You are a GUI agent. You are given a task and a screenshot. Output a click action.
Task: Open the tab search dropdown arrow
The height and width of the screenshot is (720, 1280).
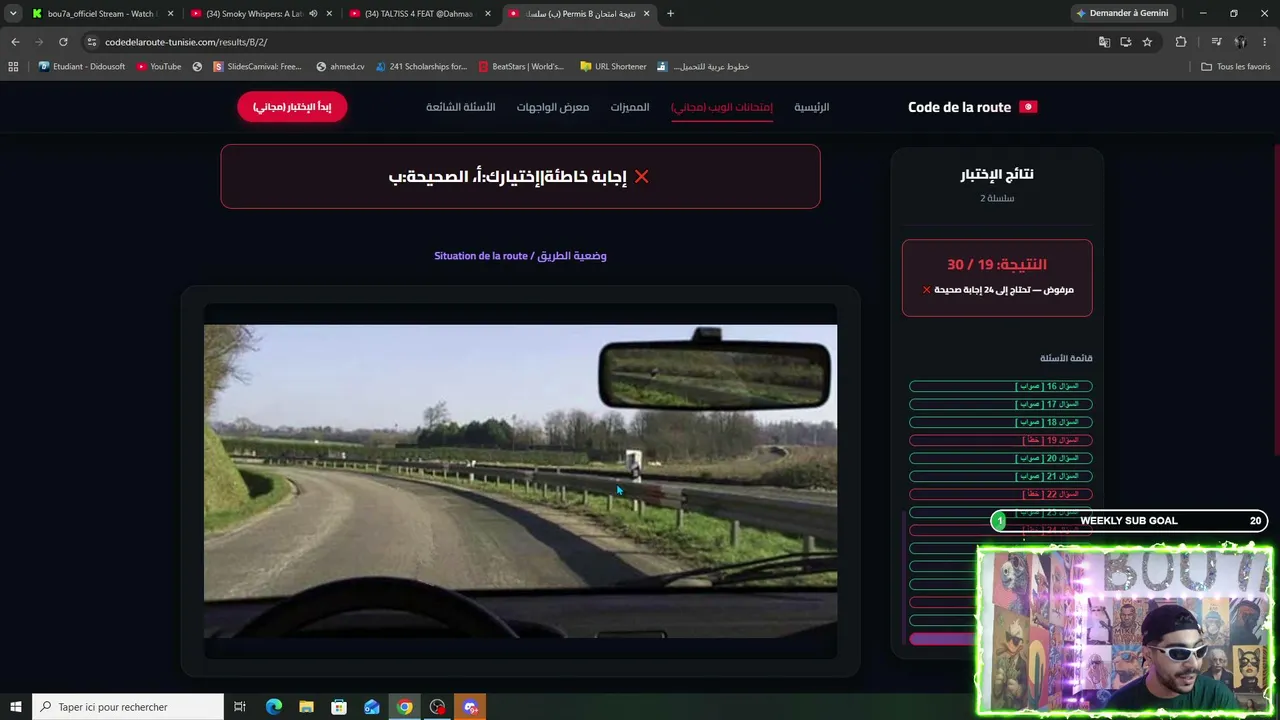[13, 14]
